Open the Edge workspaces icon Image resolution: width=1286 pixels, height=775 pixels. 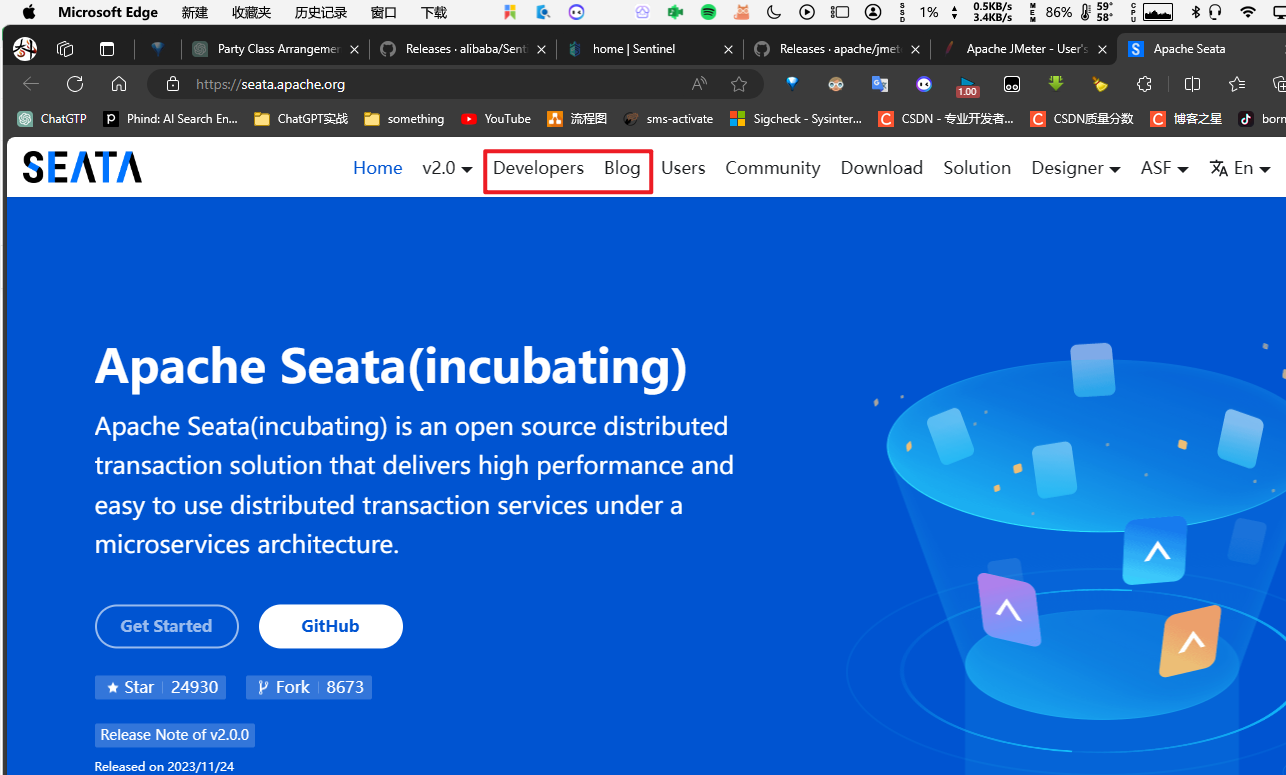coord(66,49)
